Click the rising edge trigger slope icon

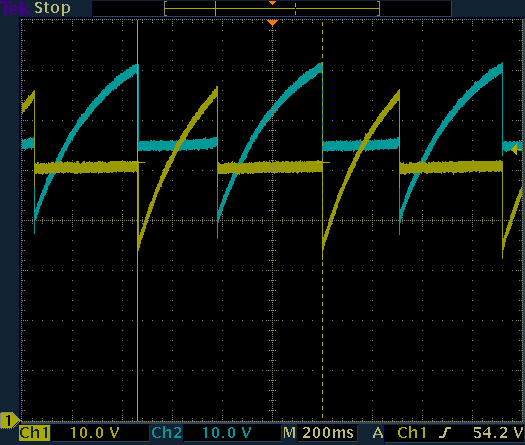(445, 433)
